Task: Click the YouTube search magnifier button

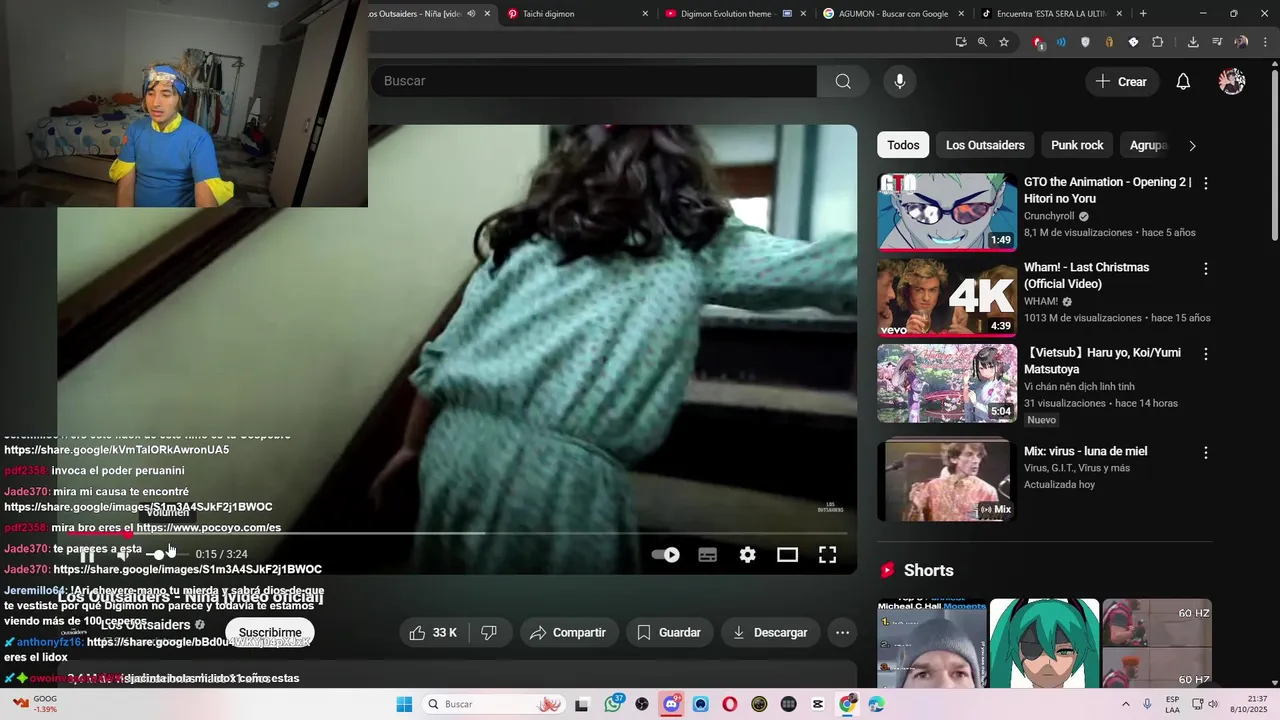Action: click(x=843, y=81)
